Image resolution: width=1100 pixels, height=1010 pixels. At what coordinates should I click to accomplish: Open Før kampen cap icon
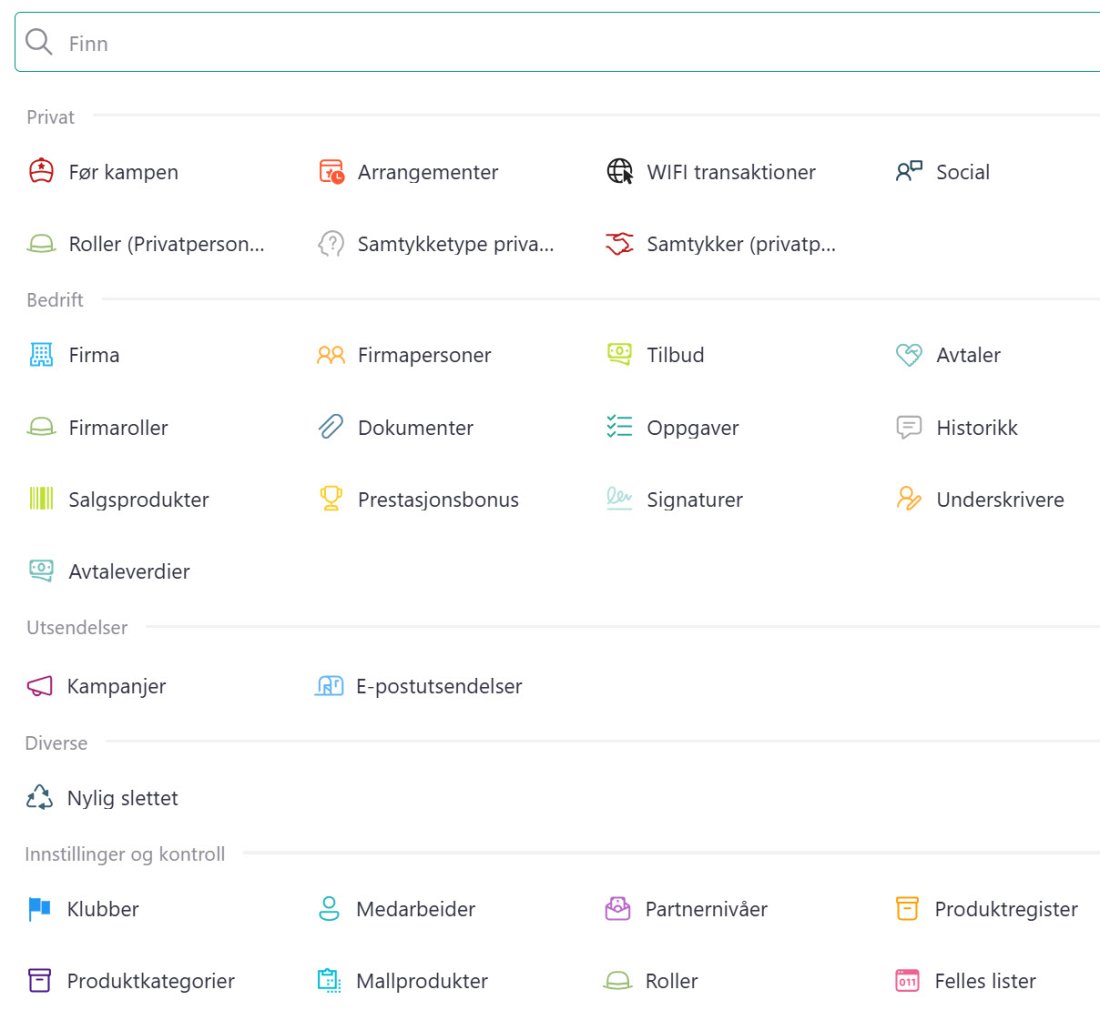pyautogui.click(x=41, y=171)
